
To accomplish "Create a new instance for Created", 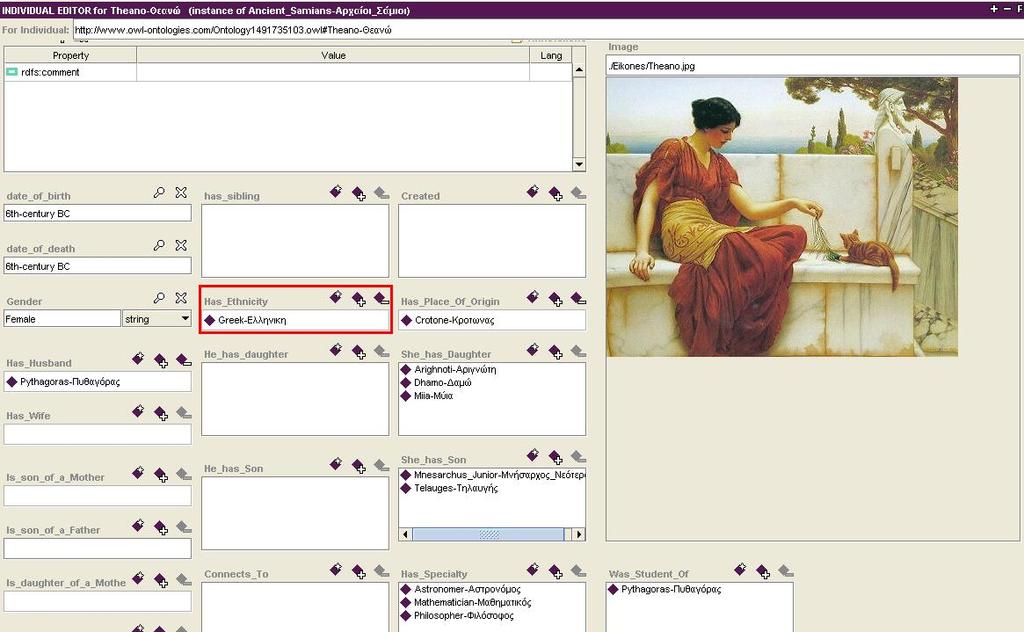I will (533, 192).
